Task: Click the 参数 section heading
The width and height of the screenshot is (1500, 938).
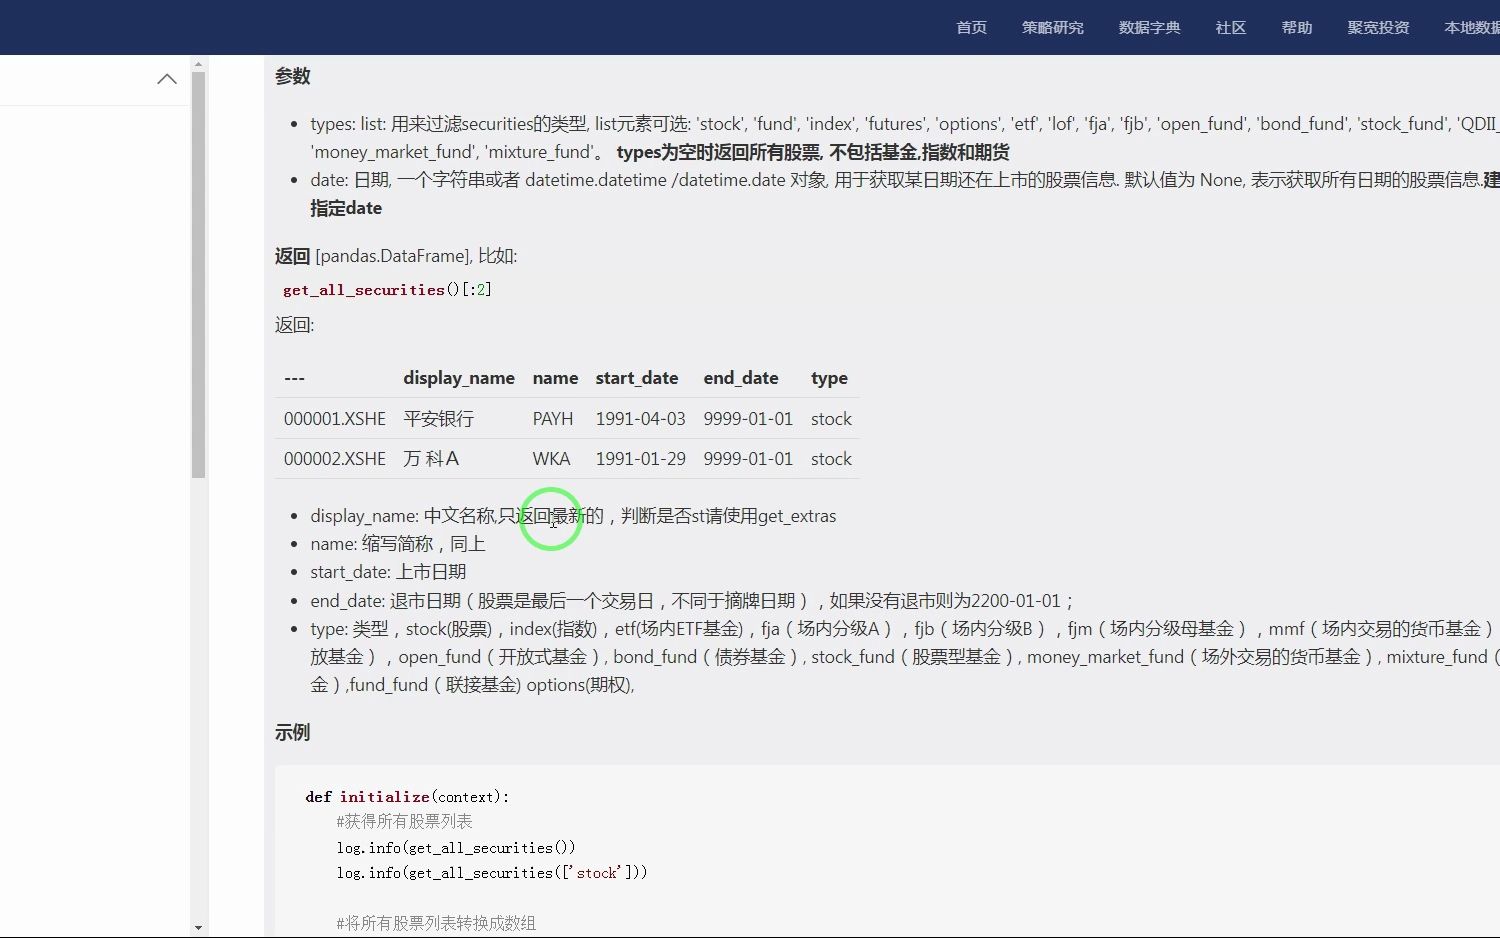Action: coord(293,76)
